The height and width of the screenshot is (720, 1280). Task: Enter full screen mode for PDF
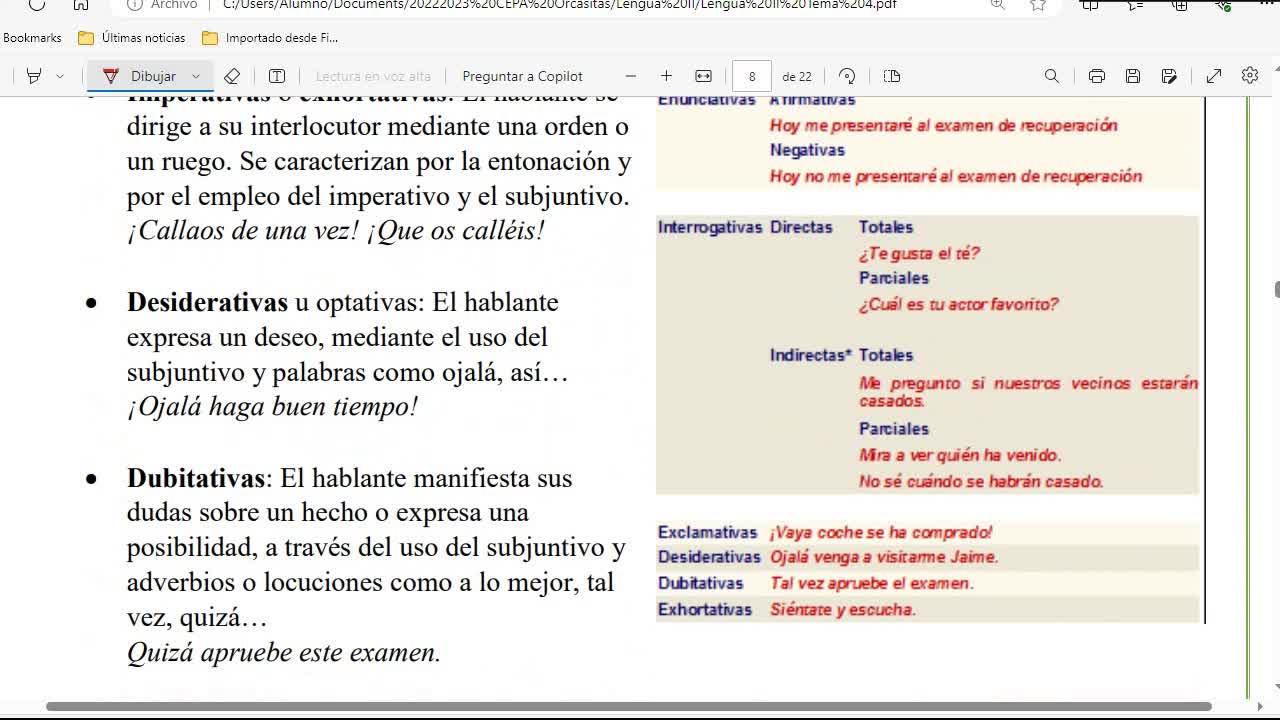(x=1214, y=76)
